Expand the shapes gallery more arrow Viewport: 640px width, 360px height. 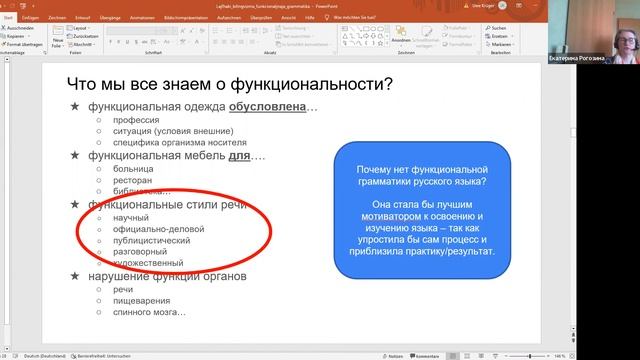(x=387, y=43)
